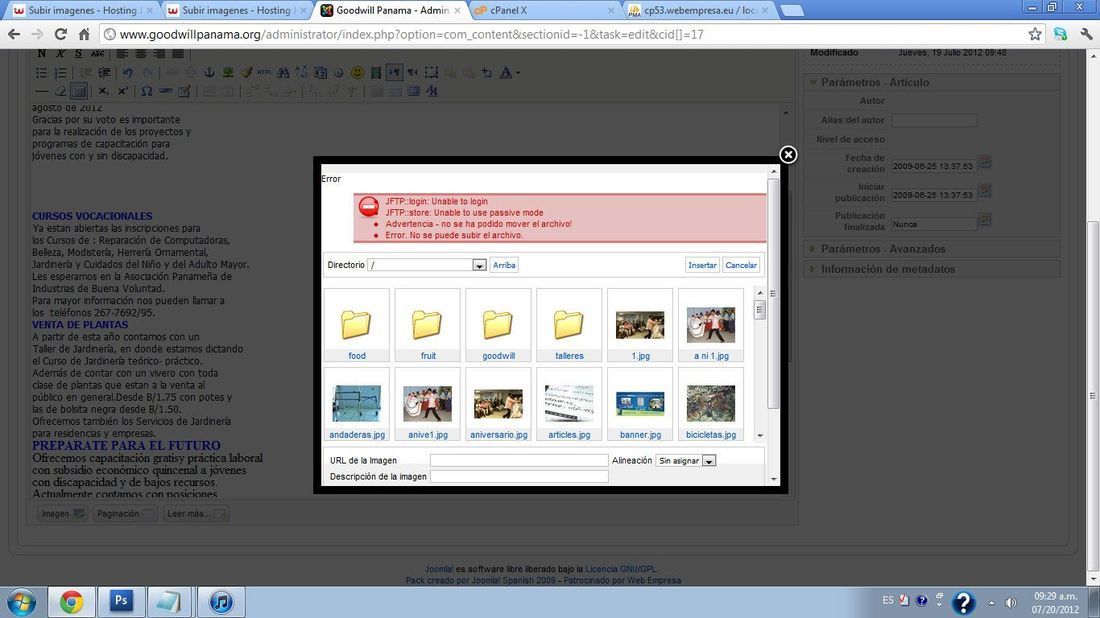Collapse the Parámetros - Artículo panel
Viewport: 1100px width, 618px height.
pos(932,82)
